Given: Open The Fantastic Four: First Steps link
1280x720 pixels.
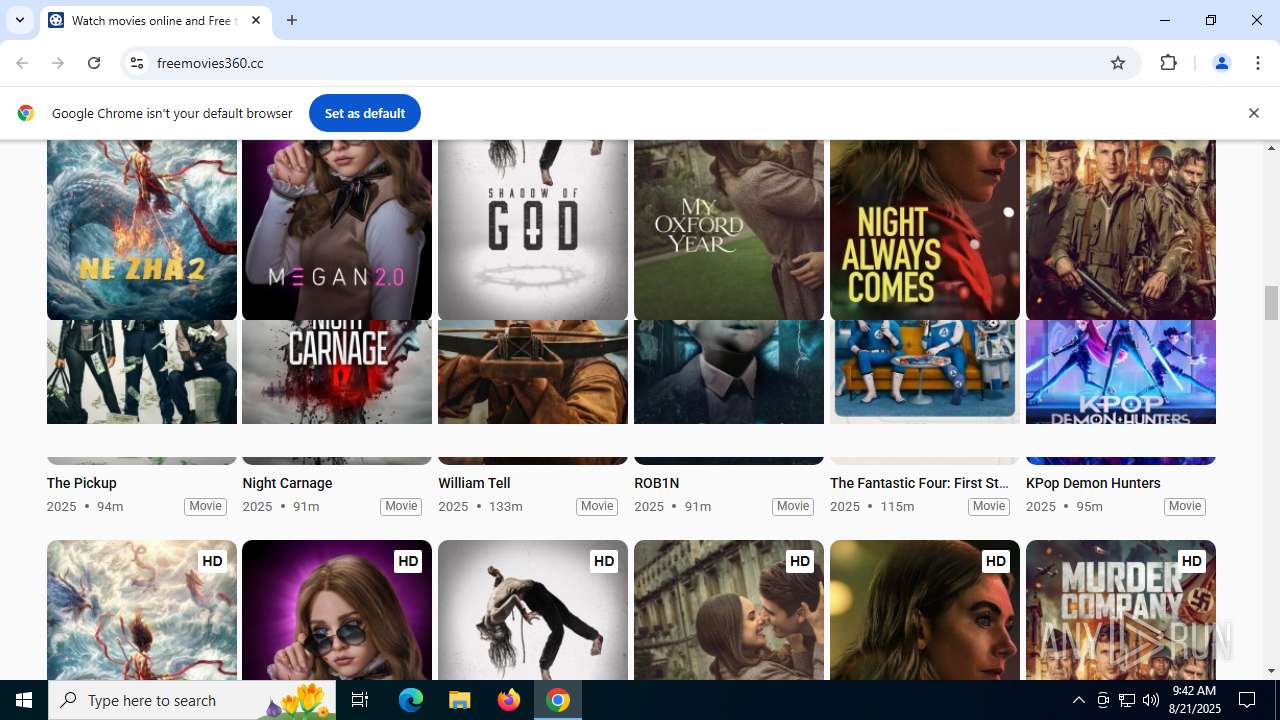Looking at the screenshot, I should click(919, 483).
